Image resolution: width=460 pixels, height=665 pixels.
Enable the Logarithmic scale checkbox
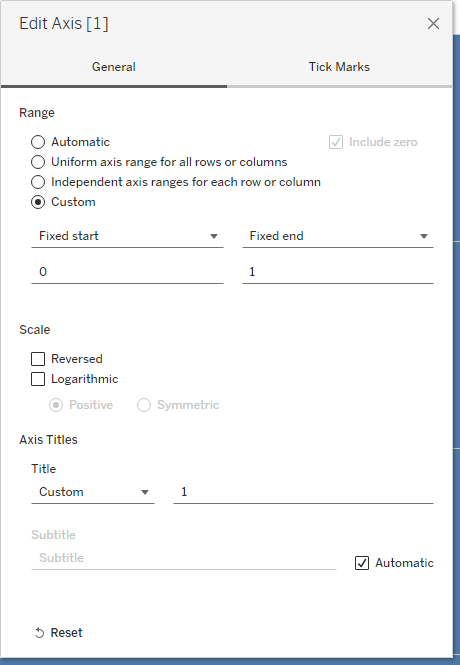(x=38, y=379)
